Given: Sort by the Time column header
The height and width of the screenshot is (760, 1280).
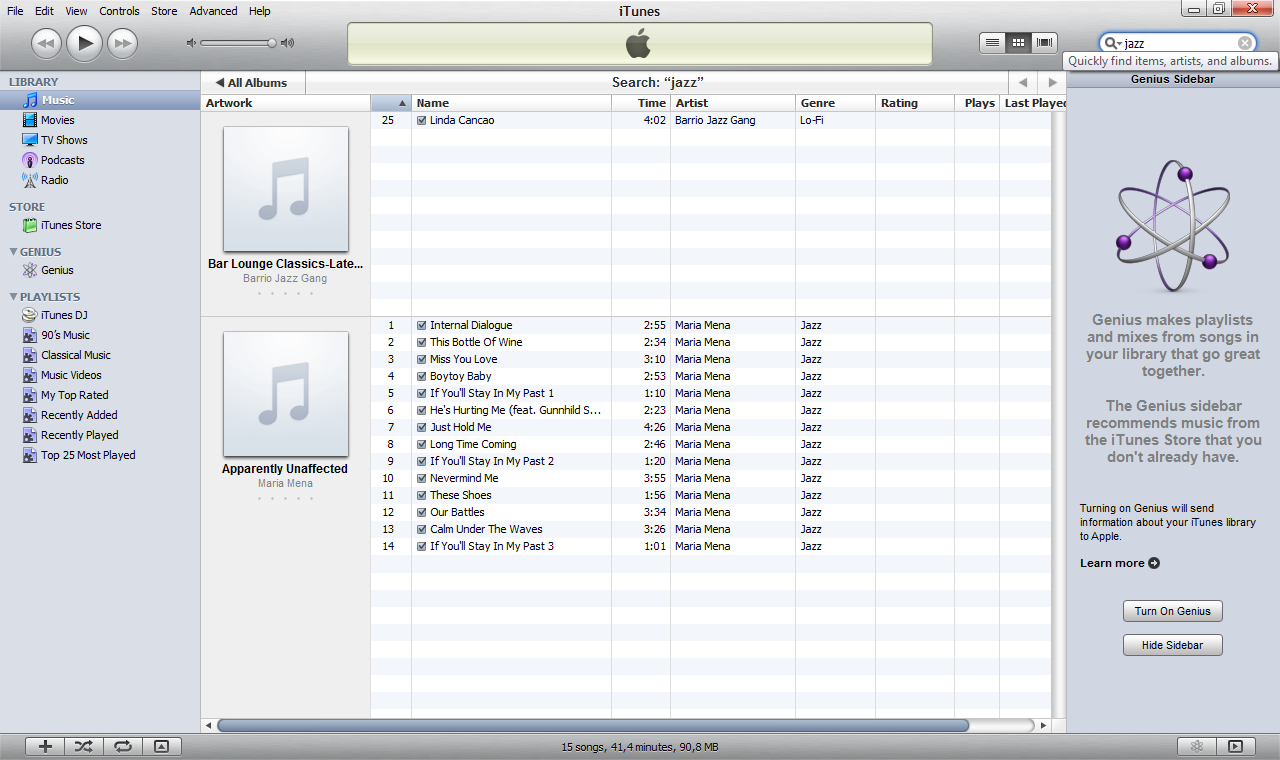Looking at the screenshot, I should pyautogui.click(x=641, y=103).
